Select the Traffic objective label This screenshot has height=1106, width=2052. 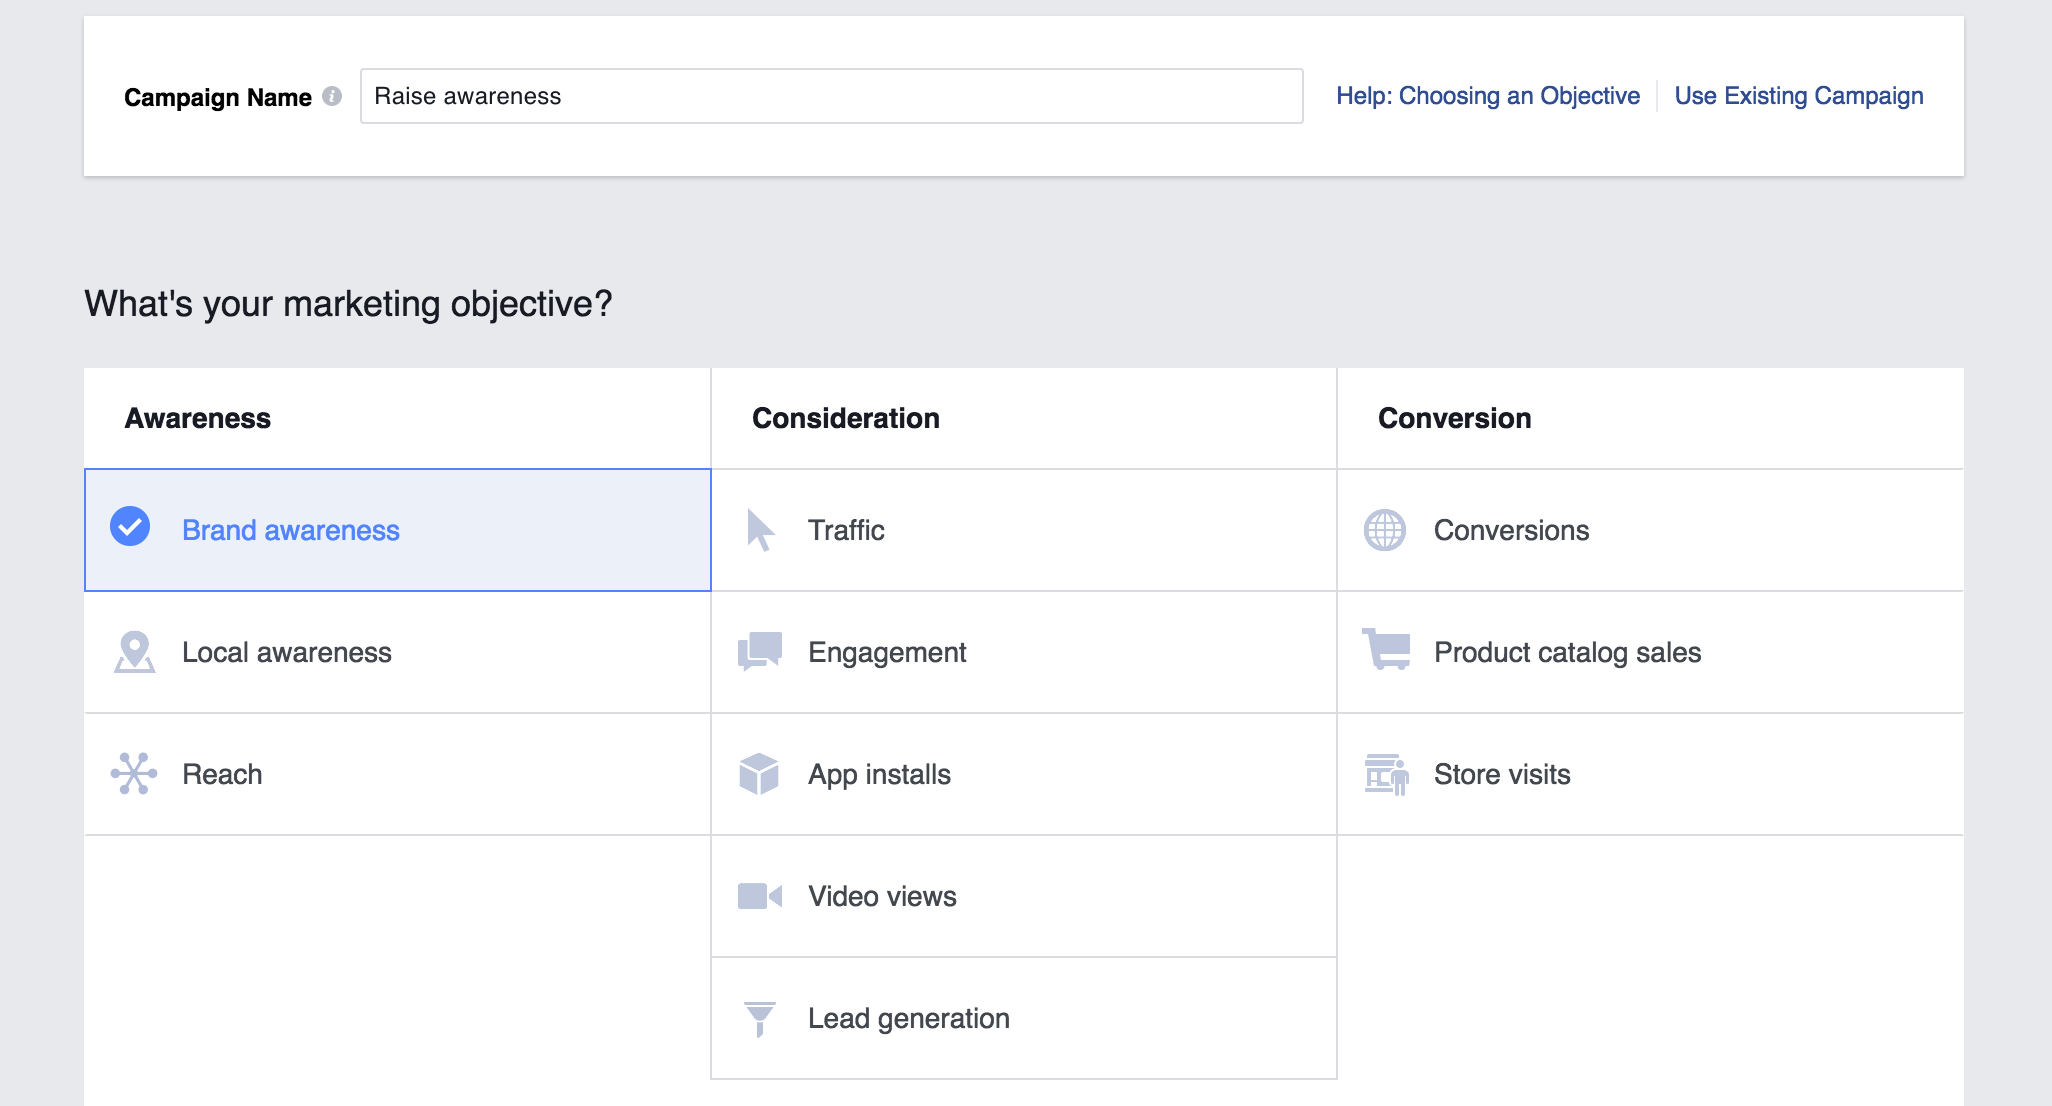tap(846, 530)
